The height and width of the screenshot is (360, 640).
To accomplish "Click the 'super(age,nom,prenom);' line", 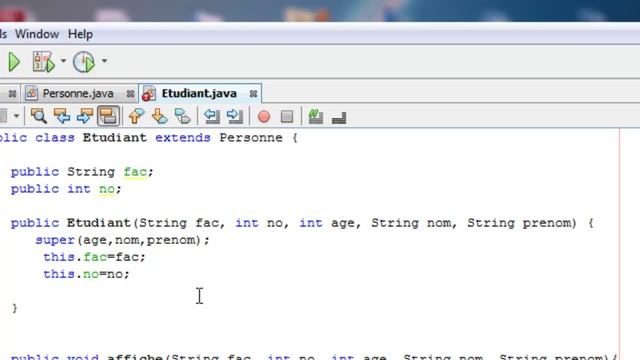I will point(122,240).
